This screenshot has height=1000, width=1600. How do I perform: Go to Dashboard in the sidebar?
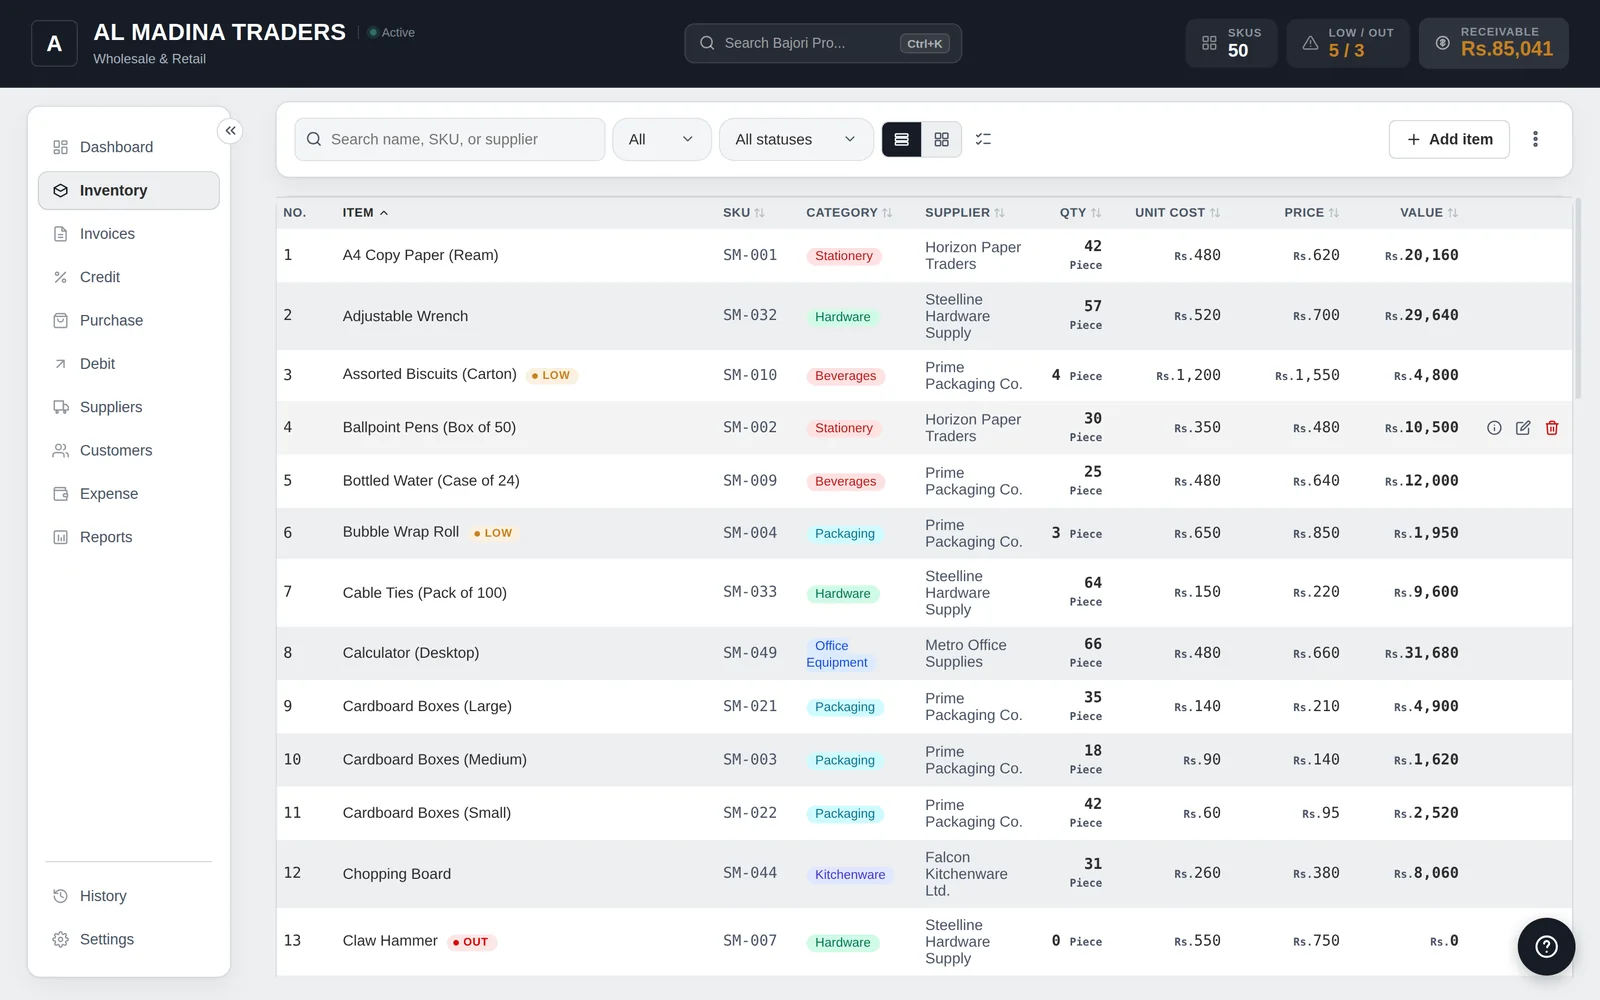tap(129, 148)
